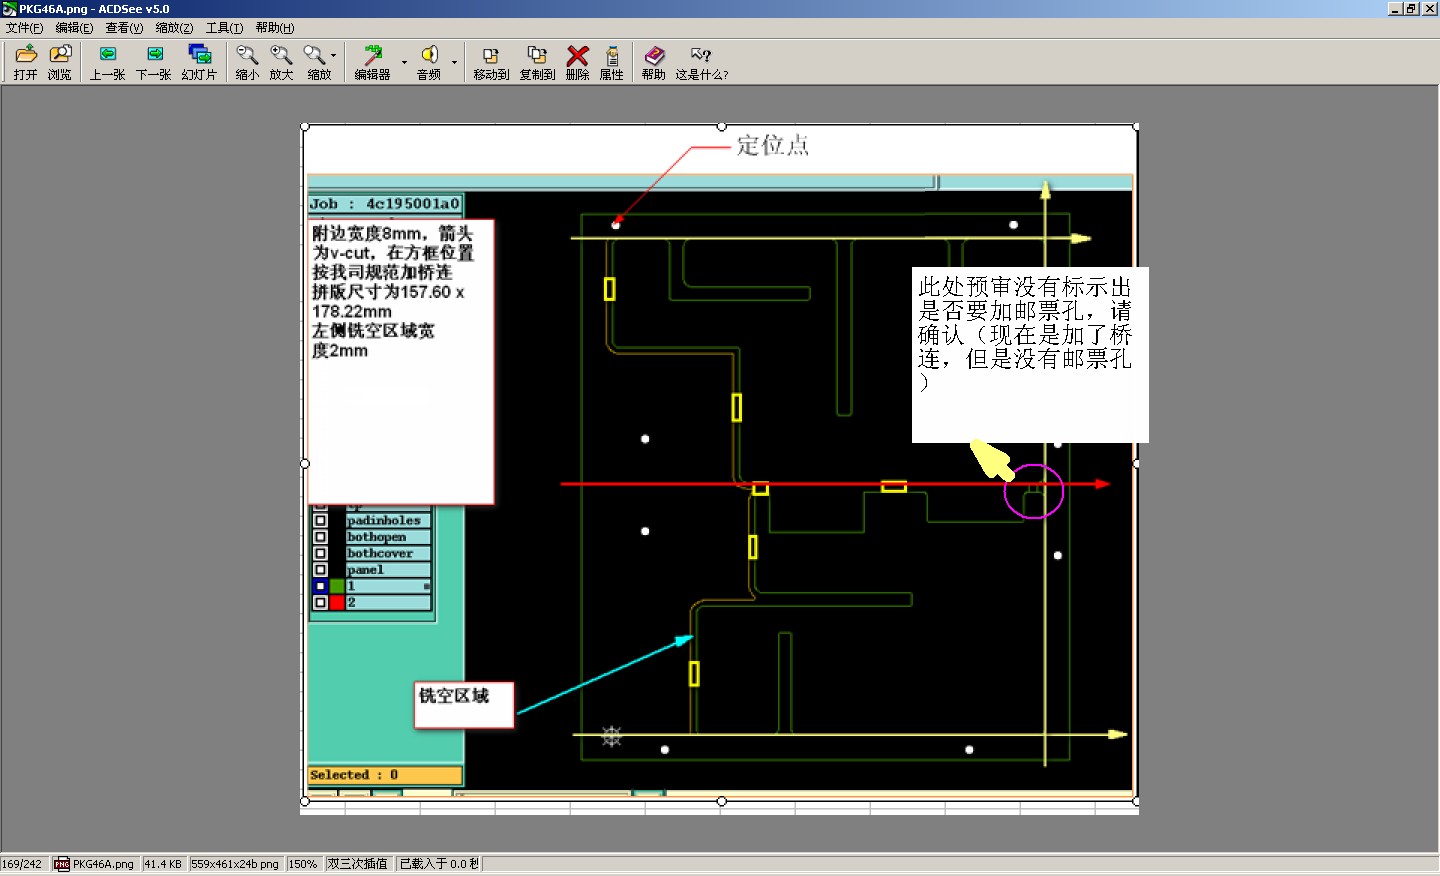The image size is (1440, 876).
Task: Open the Tools (工具) menu
Action: 224,28
